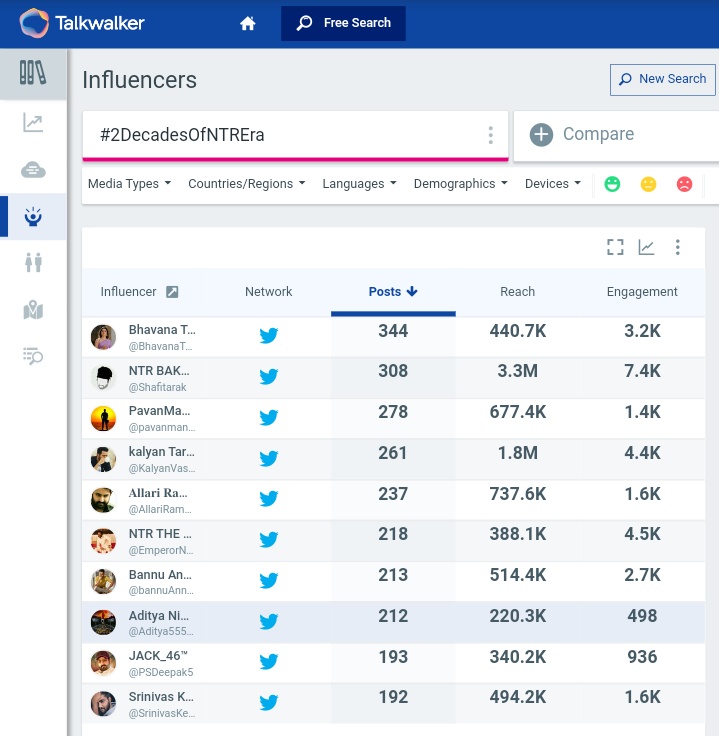This screenshot has width=719, height=736.
Task: Expand the Media Types dropdown
Action: 129,184
